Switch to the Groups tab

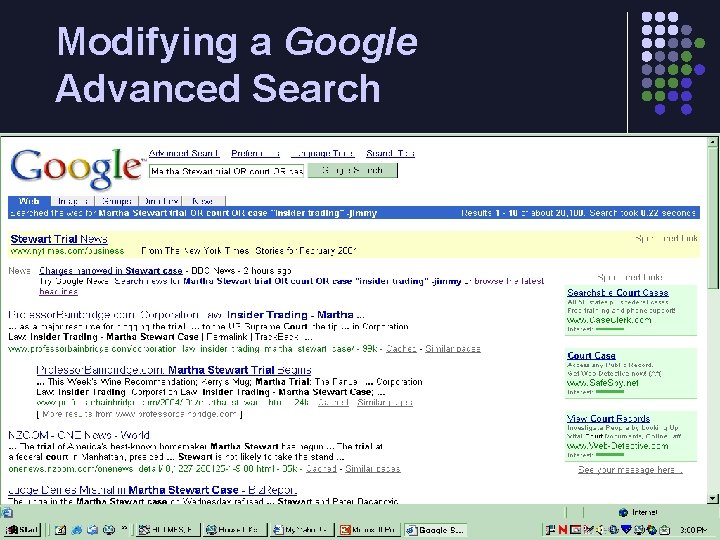coord(117,201)
